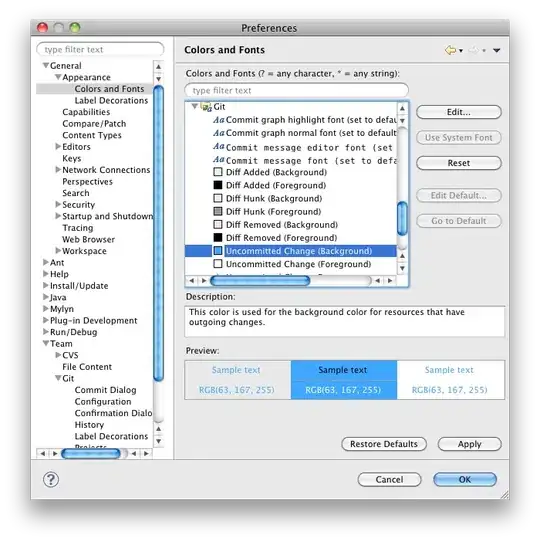Select Diff Removed (Foreground) black swatch
540x542 pixels.
[x=218, y=237]
